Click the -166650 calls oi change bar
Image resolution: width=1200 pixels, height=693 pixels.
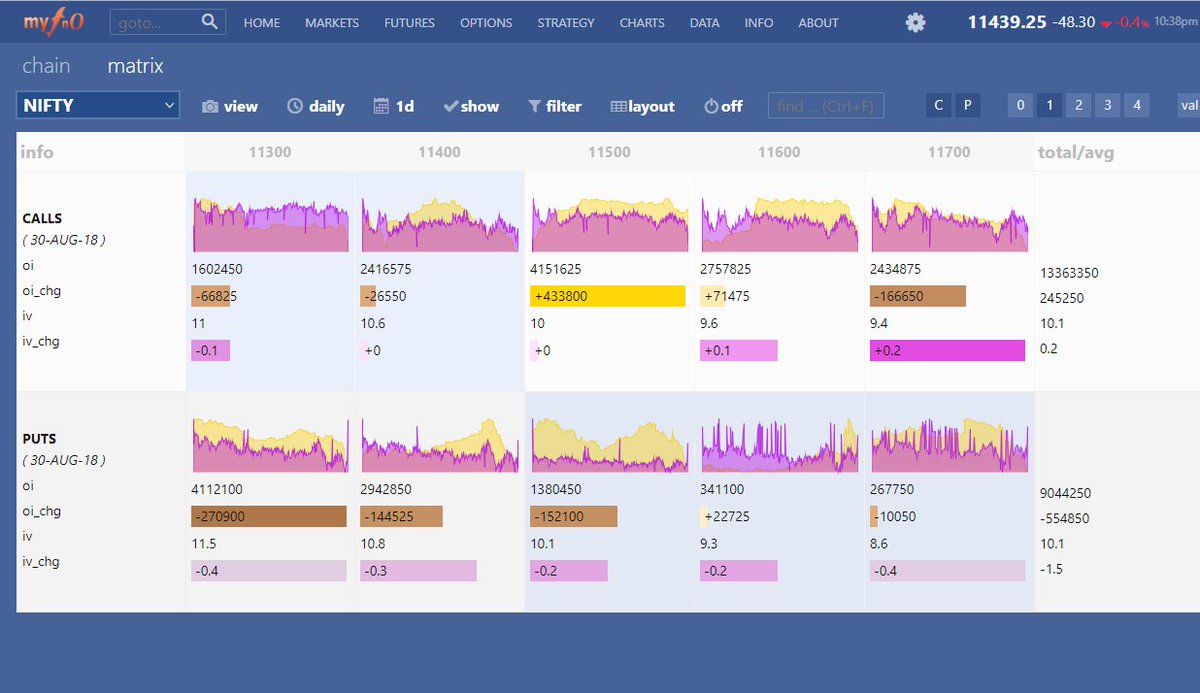pos(918,296)
